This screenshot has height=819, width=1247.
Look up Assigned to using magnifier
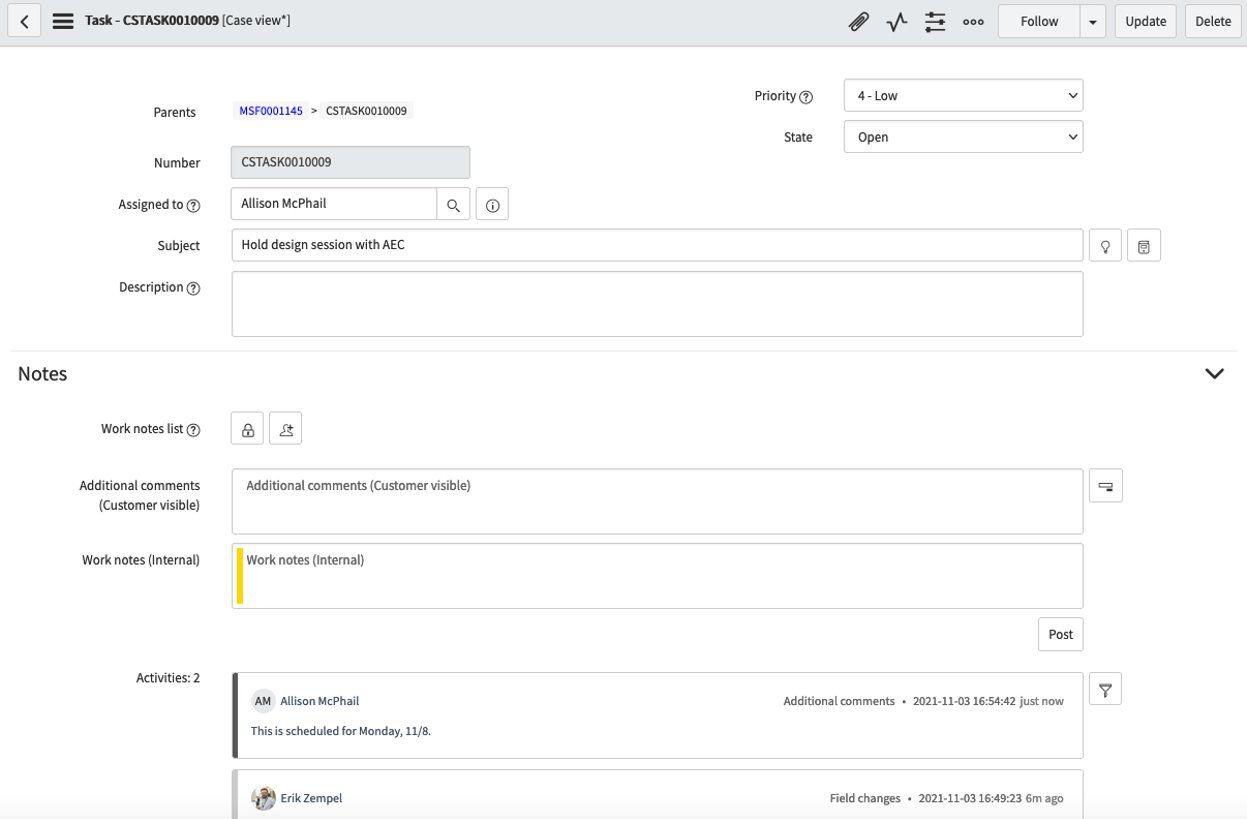point(453,204)
